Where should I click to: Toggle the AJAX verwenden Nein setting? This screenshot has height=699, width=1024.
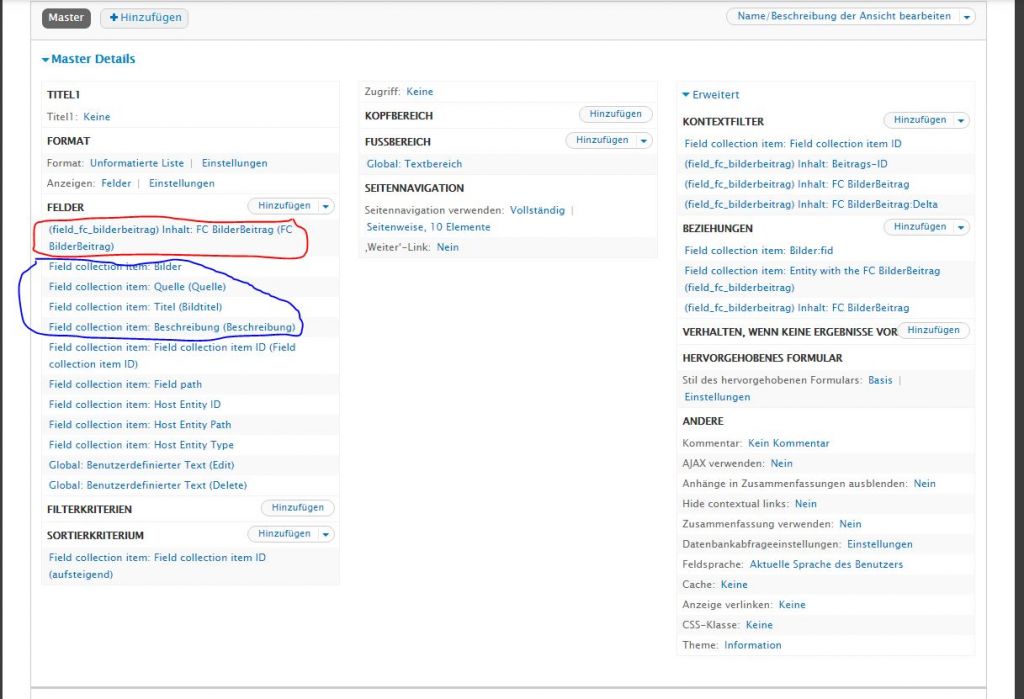coord(781,464)
